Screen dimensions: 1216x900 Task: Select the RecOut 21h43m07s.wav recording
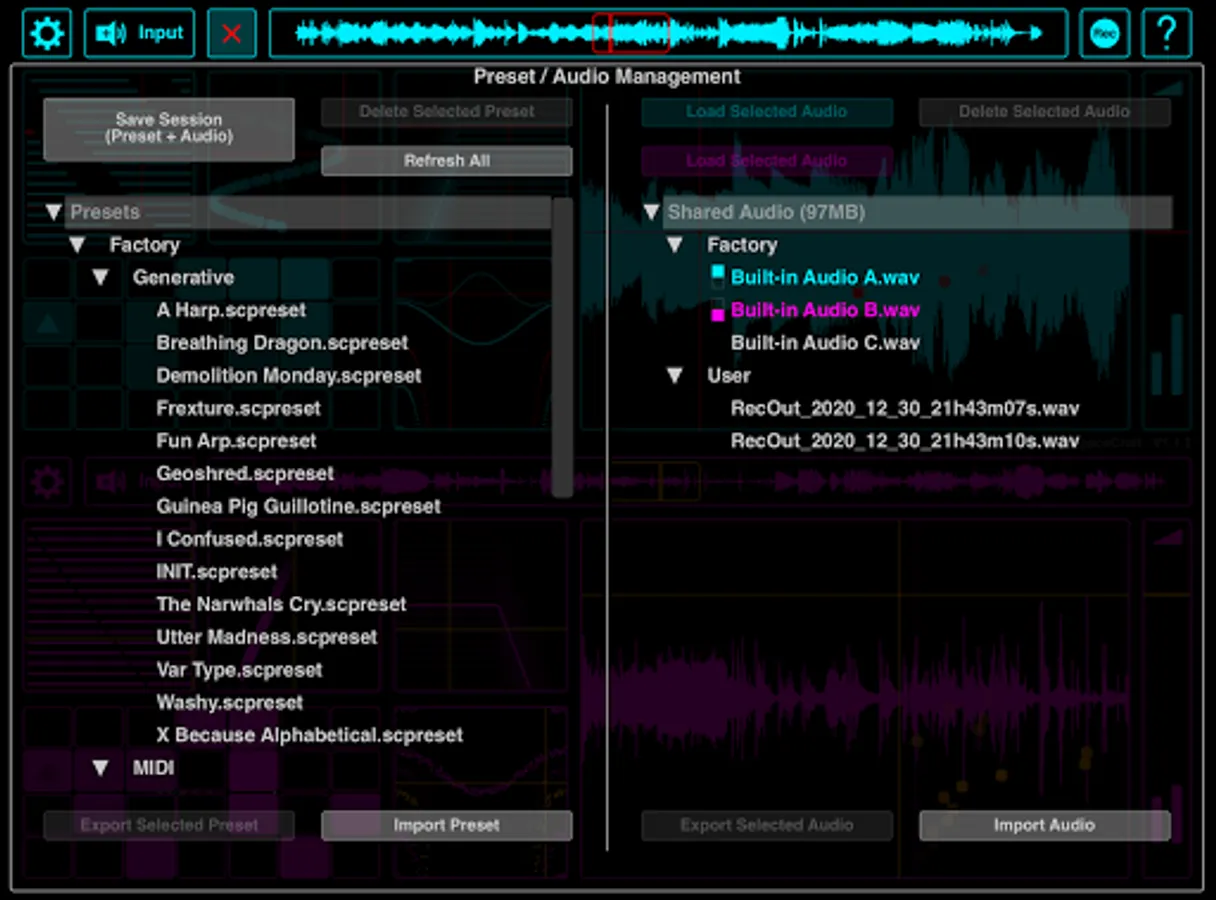[x=904, y=409]
